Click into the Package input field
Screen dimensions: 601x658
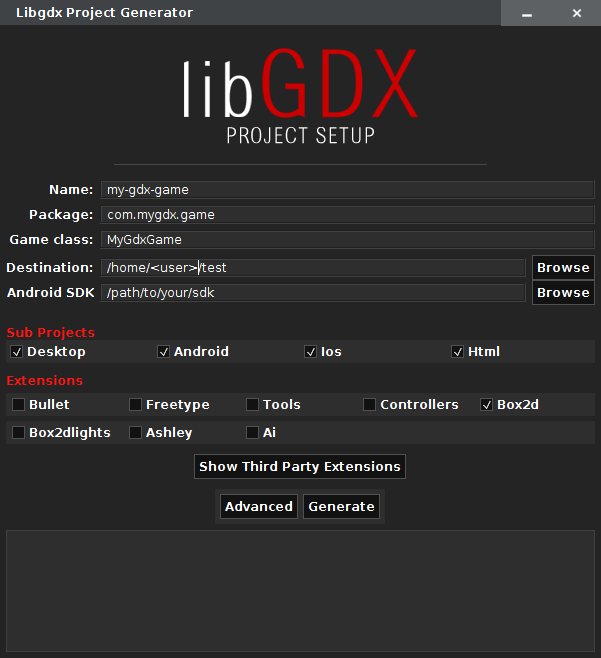348,214
